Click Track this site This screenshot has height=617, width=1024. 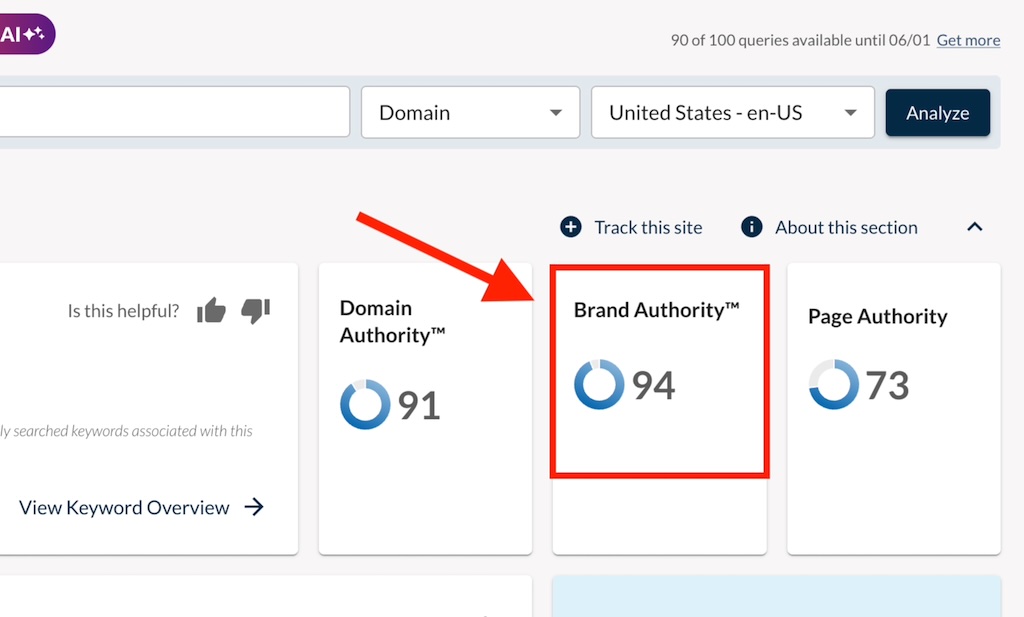pos(648,227)
